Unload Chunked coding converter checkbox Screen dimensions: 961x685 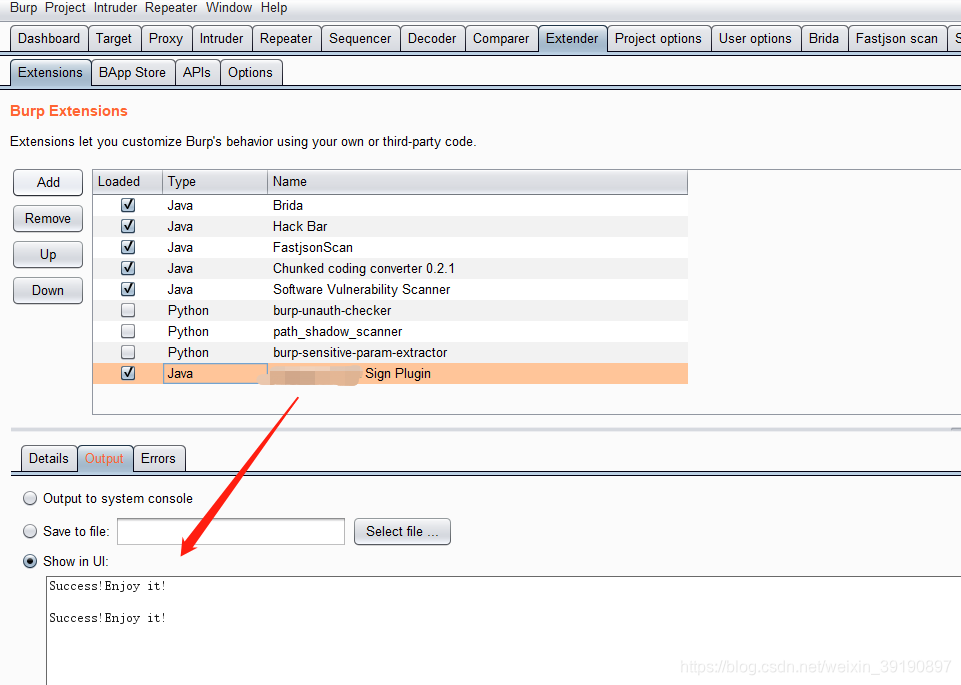[x=128, y=268]
